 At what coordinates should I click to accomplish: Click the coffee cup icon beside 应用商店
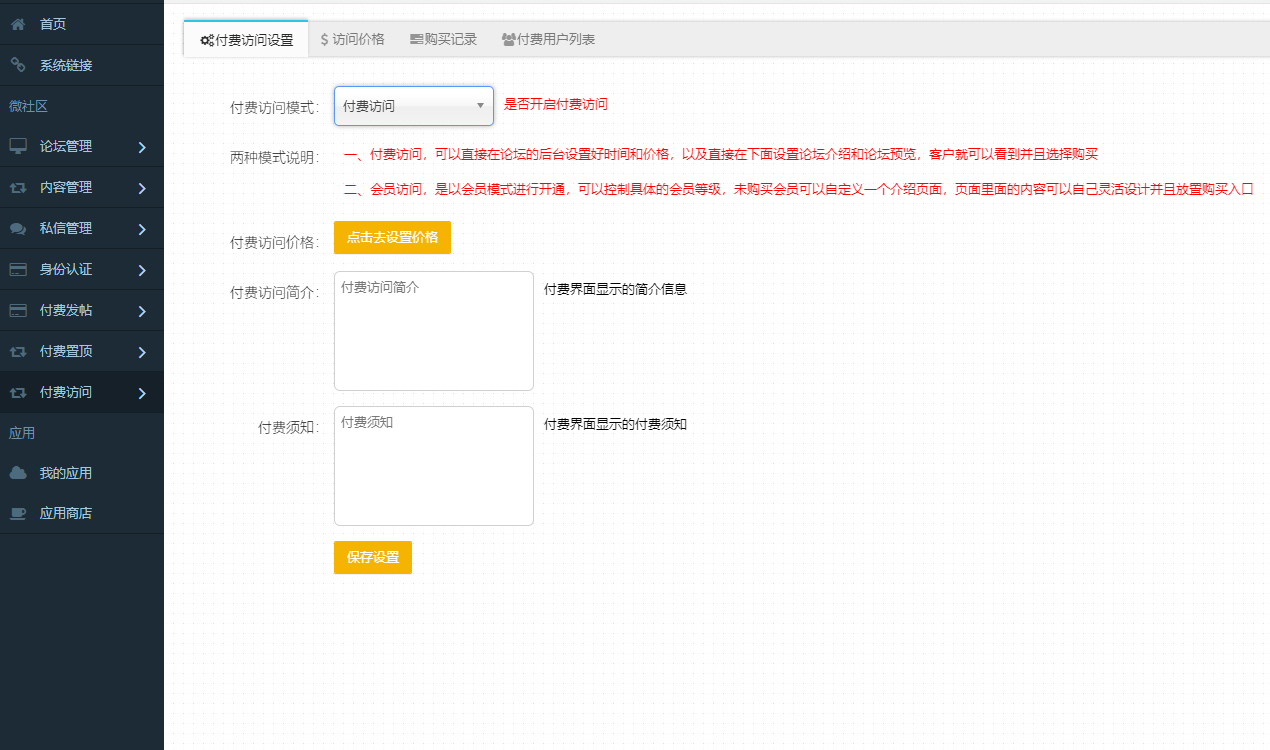tap(18, 513)
